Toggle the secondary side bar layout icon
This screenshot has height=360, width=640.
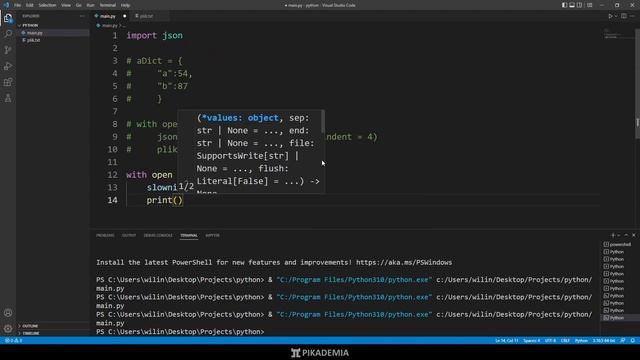coord(580,5)
